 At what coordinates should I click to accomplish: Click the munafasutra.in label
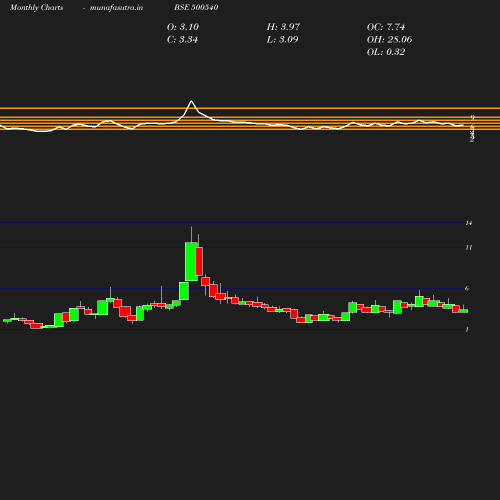coord(116,7)
